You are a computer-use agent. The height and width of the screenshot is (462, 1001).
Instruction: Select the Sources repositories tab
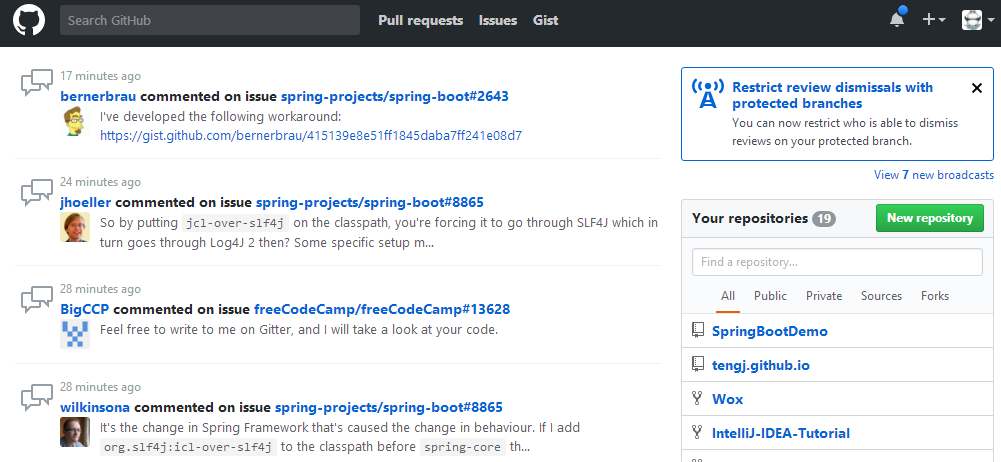click(882, 296)
